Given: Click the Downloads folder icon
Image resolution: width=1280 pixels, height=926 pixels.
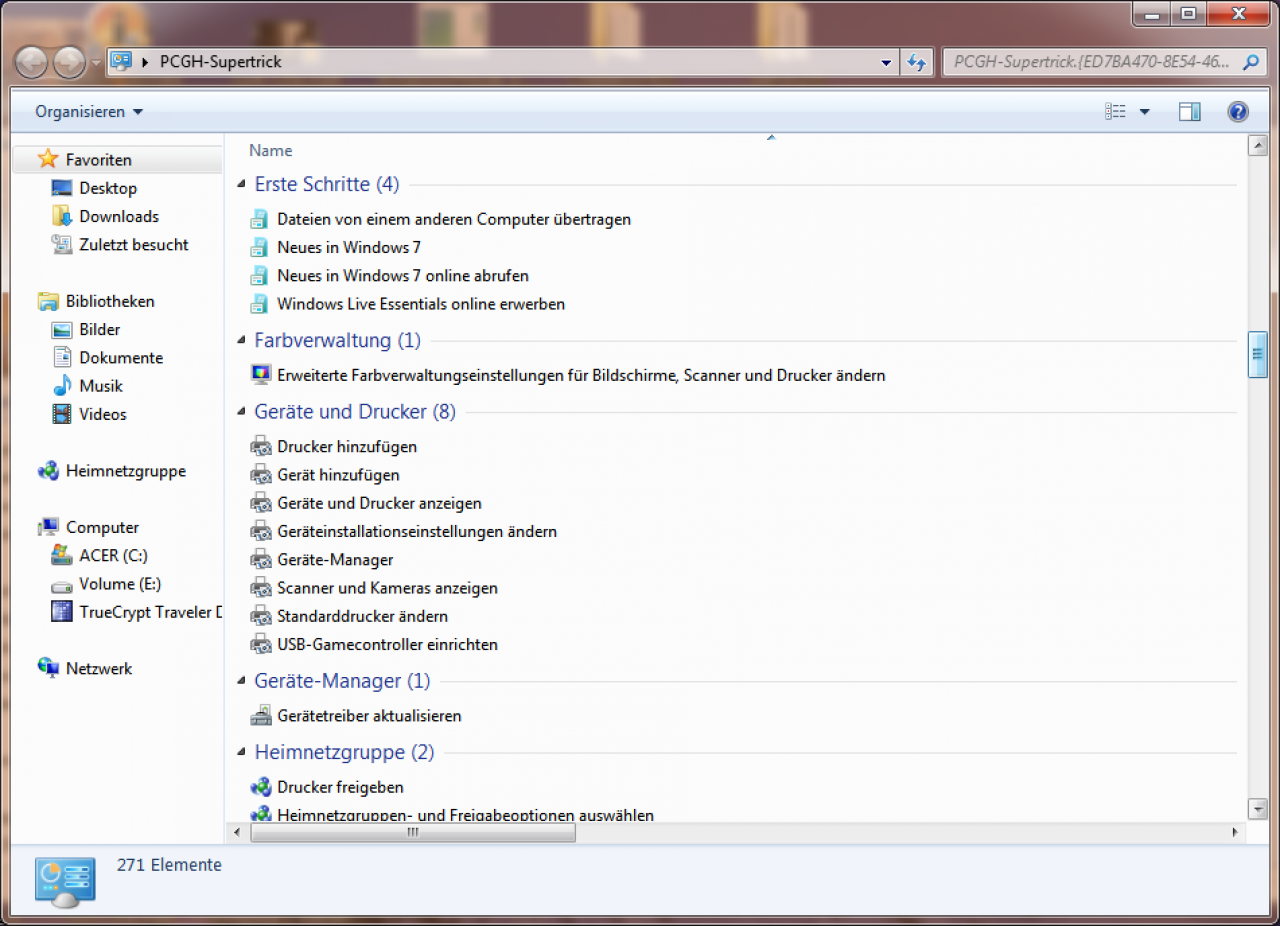Looking at the screenshot, I should click(62, 216).
